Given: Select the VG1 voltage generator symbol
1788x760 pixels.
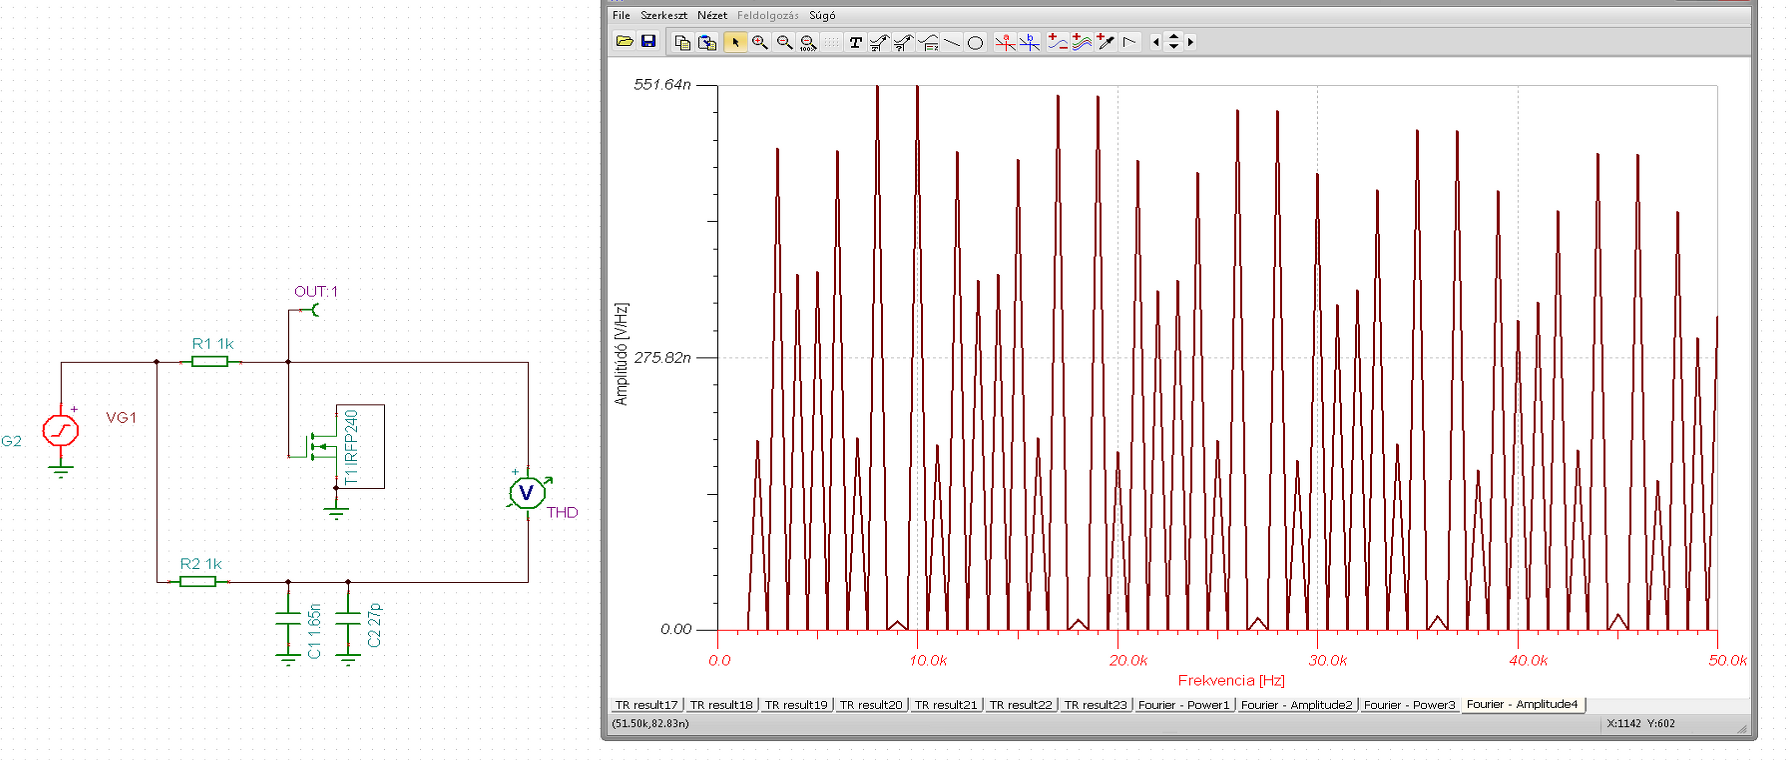Looking at the screenshot, I should point(61,430).
